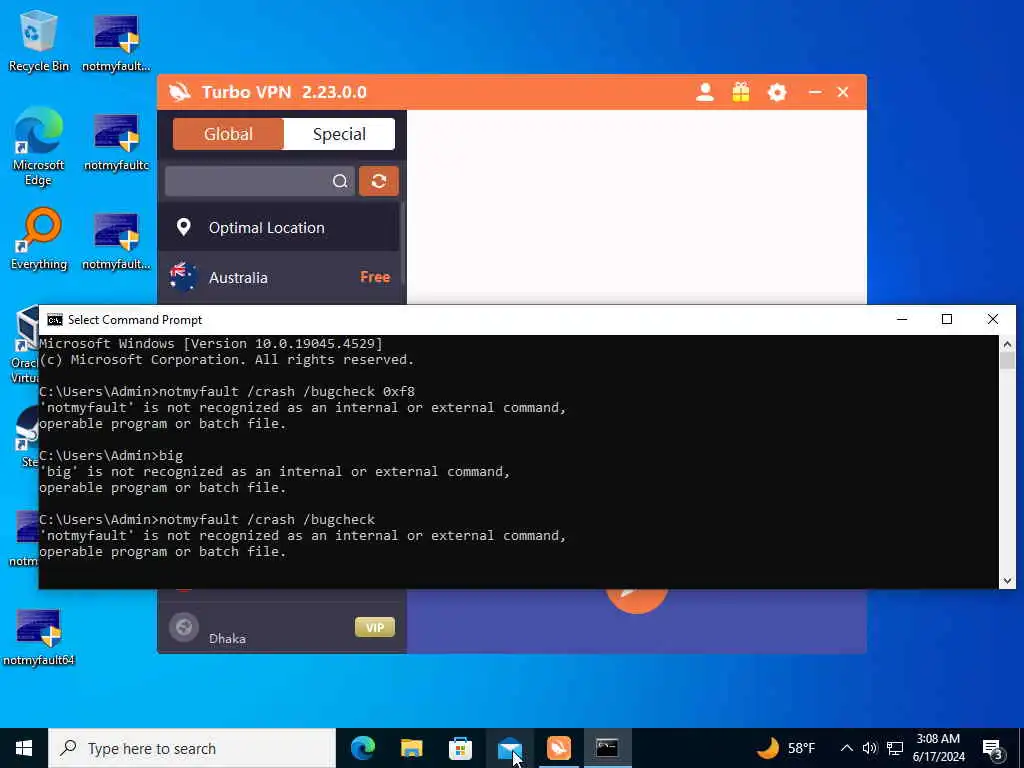Refresh the VPN server list
The height and width of the screenshot is (768, 1024).
(379, 181)
